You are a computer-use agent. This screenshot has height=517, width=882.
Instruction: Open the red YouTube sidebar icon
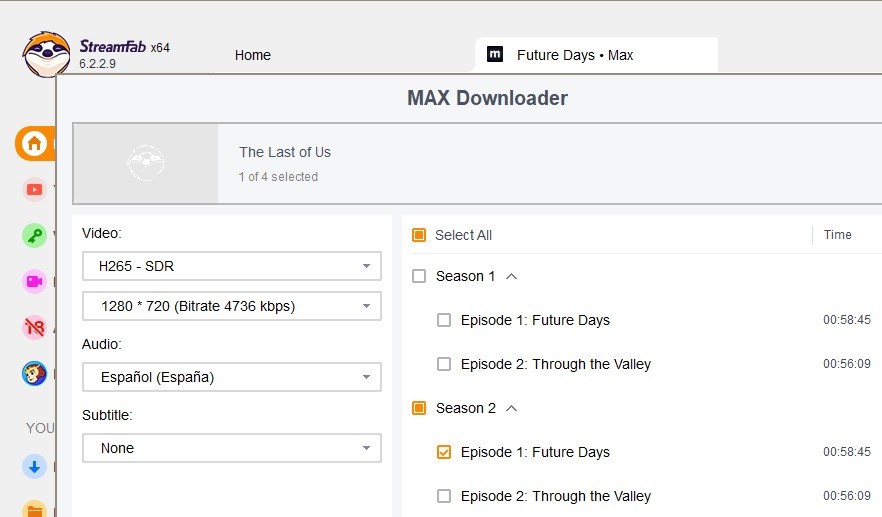point(34,190)
